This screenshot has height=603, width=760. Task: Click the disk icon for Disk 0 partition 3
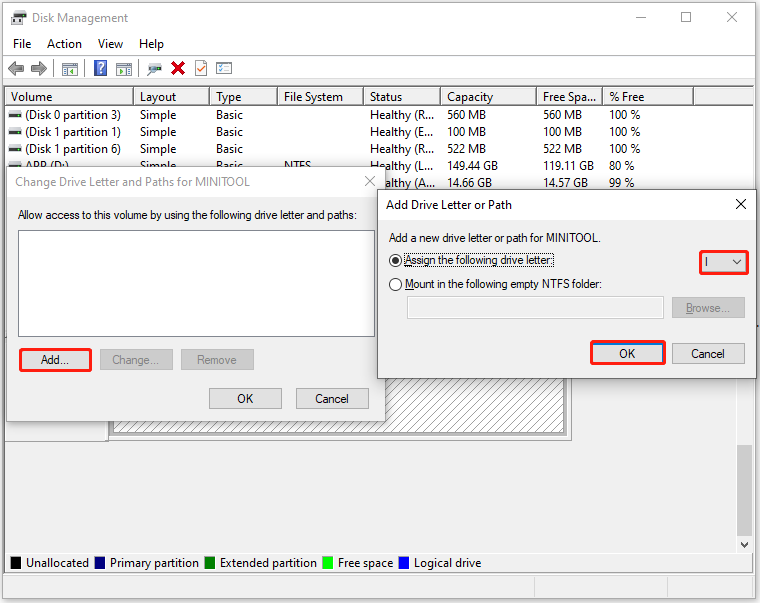tap(15, 115)
